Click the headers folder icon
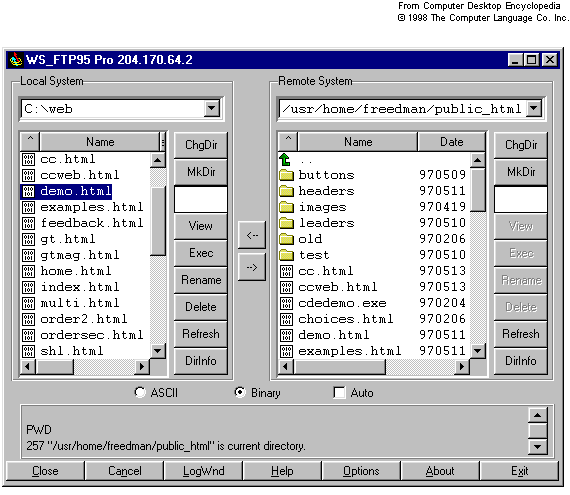The width and height of the screenshot is (570, 495). pyautogui.click(x=286, y=191)
